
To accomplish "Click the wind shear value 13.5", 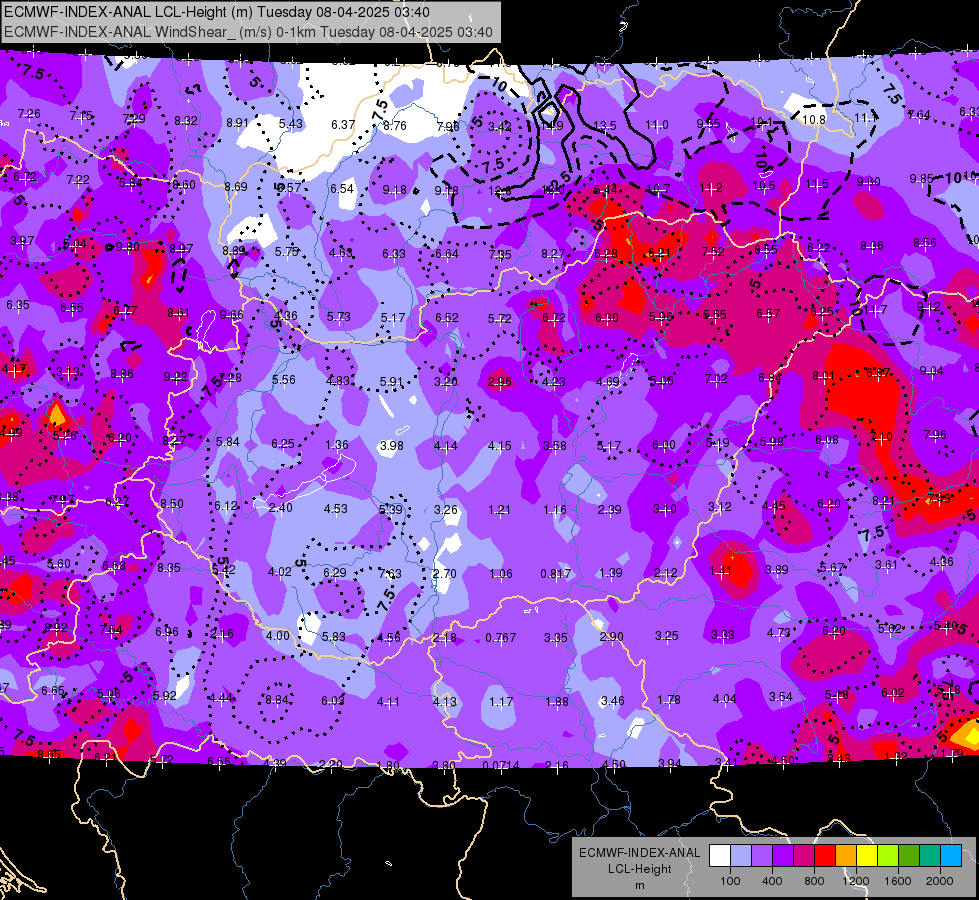I will pos(604,126).
